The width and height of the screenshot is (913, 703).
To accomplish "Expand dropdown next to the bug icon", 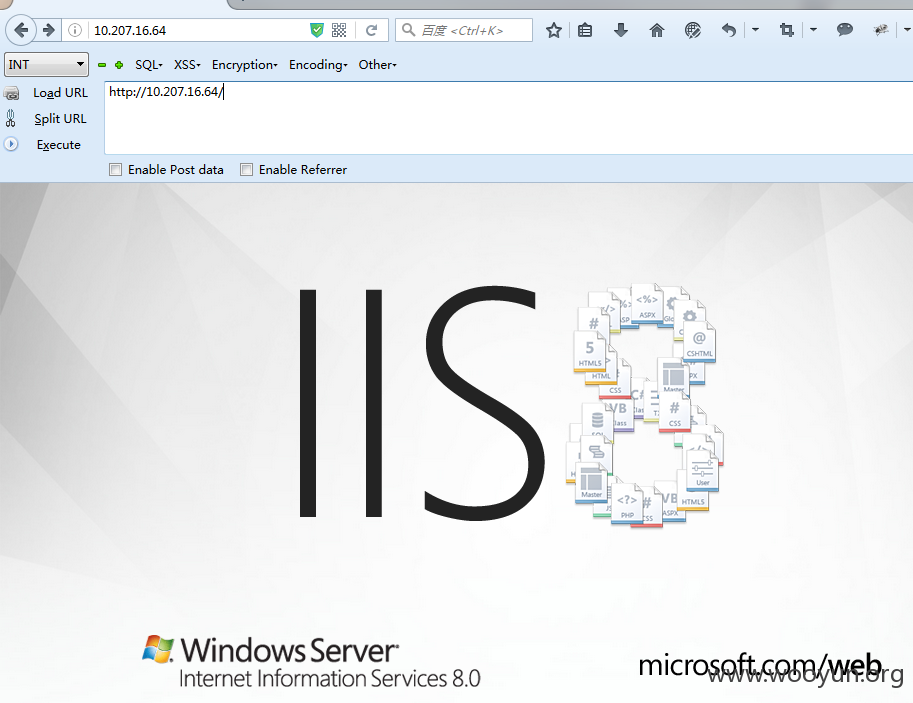I will click(907, 30).
